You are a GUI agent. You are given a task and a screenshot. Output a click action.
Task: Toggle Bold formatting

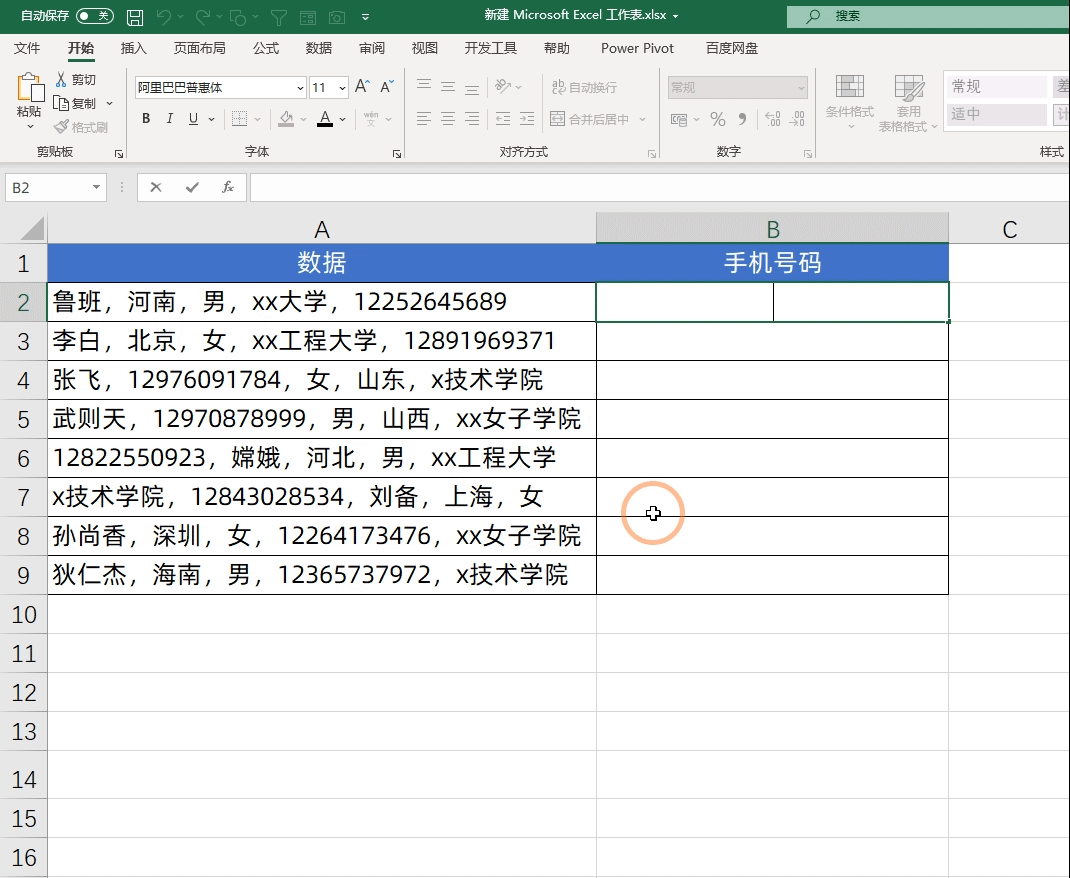(146, 119)
